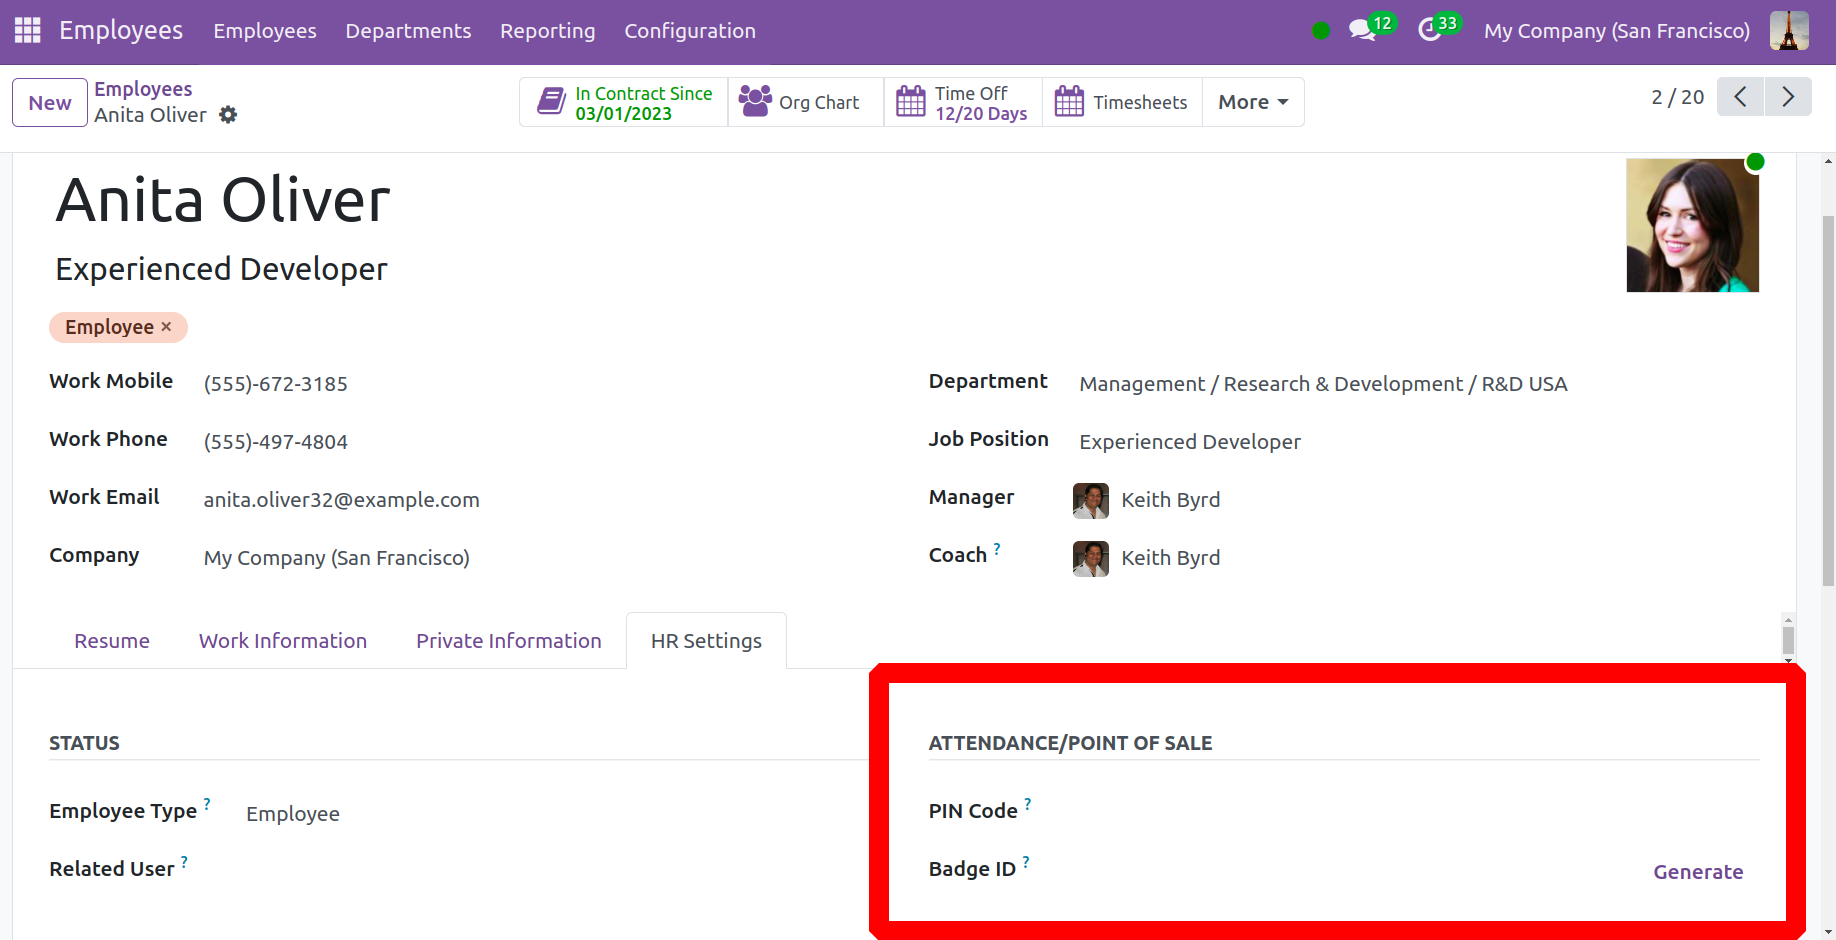Switch to the Work Information tab

[283, 641]
